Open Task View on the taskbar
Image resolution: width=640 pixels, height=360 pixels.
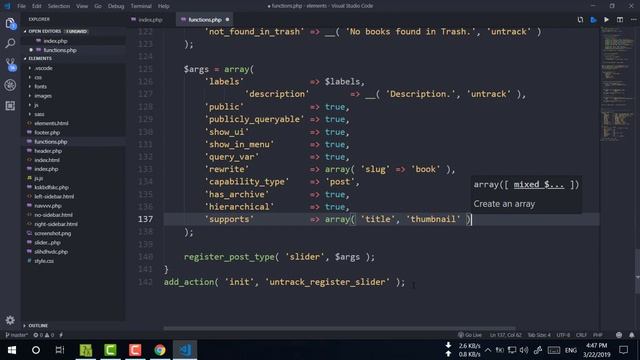point(60,350)
